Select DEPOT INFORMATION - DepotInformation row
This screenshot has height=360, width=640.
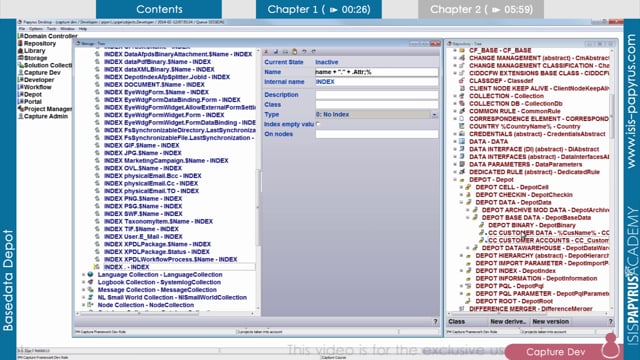point(536,278)
